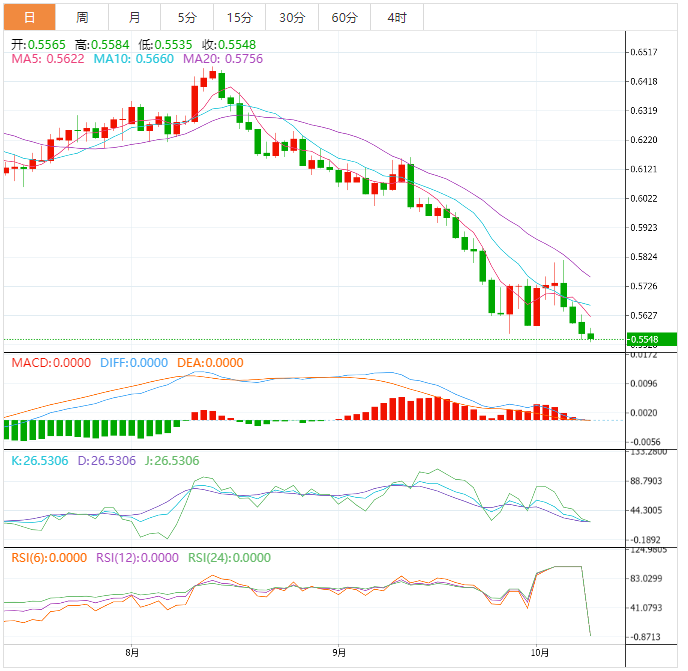This screenshot has height=671, width=688.
Task: Click the 0.0096 MACD axis label
Action: pyautogui.click(x=644, y=384)
